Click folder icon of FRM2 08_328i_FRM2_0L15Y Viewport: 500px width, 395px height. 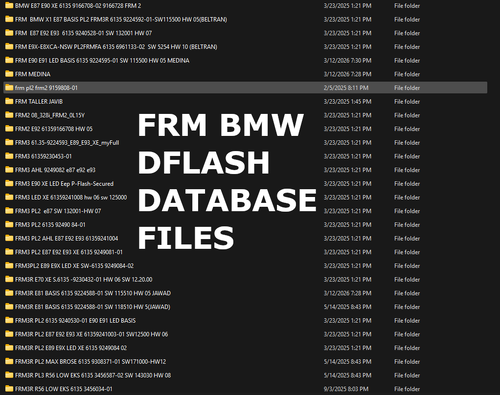[9, 115]
